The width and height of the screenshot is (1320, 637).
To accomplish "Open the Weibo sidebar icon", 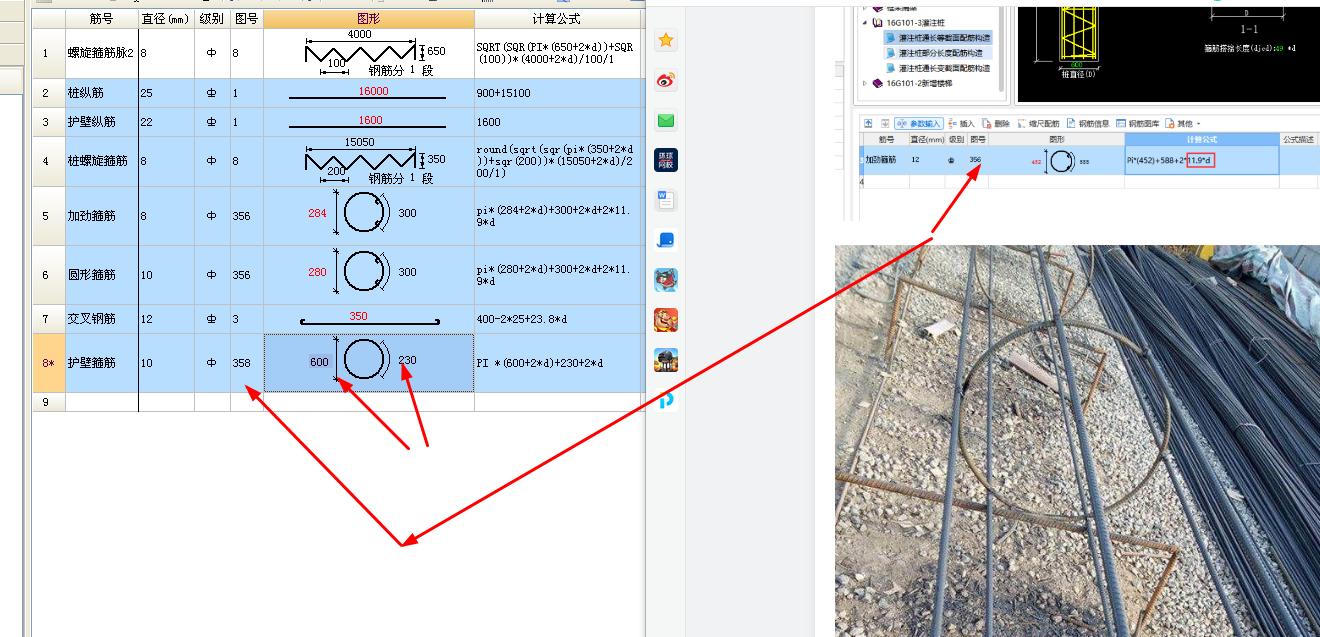I will pyautogui.click(x=666, y=81).
